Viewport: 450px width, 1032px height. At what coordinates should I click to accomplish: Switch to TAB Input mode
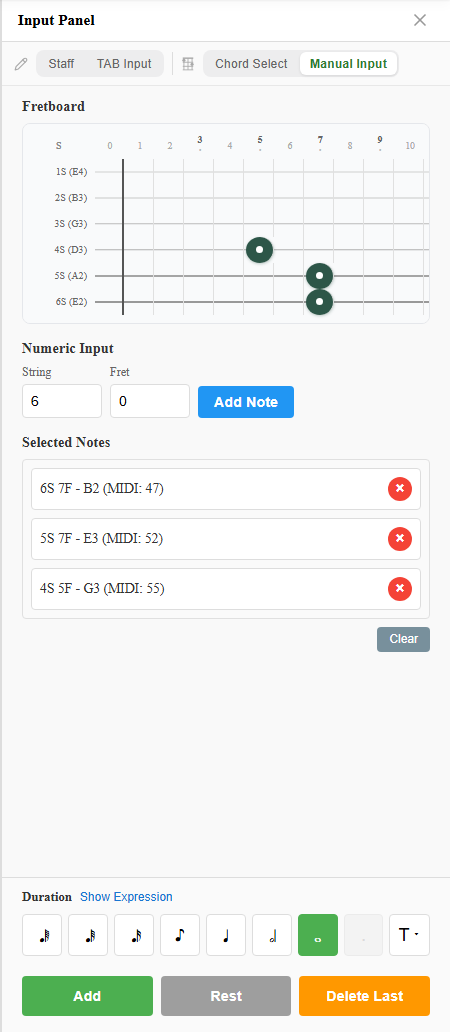tap(124, 64)
